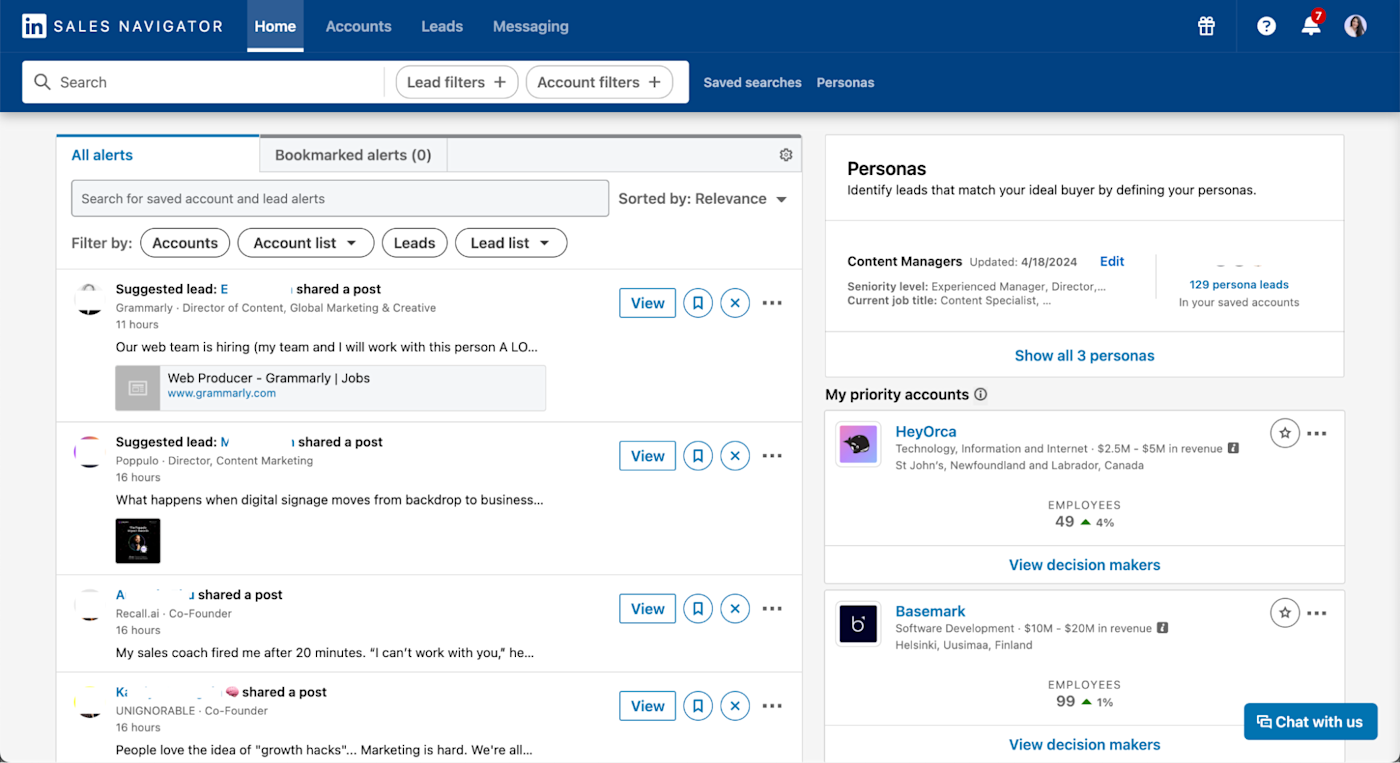Open 129 persona leads link
The height and width of the screenshot is (763, 1400).
(1239, 285)
